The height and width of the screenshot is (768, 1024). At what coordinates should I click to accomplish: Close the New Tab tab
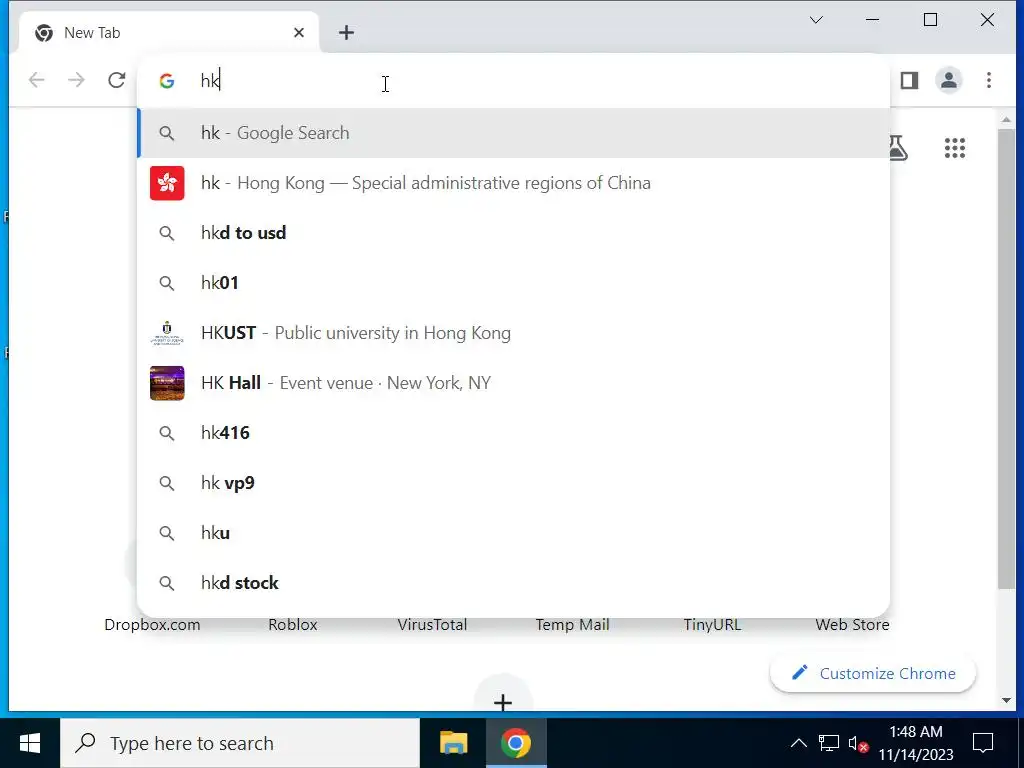(x=299, y=33)
